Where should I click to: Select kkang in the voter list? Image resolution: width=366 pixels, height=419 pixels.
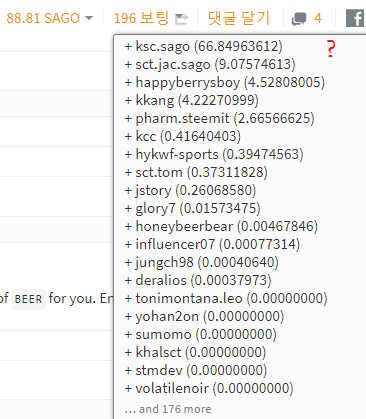click(192, 100)
